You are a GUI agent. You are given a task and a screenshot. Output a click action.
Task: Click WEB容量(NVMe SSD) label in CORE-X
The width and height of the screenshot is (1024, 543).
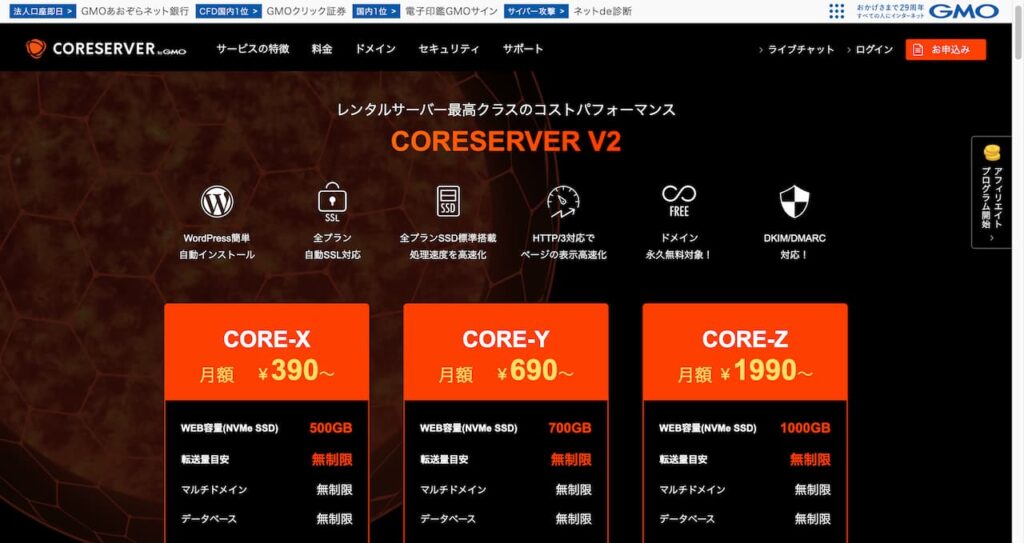coord(229,429)
